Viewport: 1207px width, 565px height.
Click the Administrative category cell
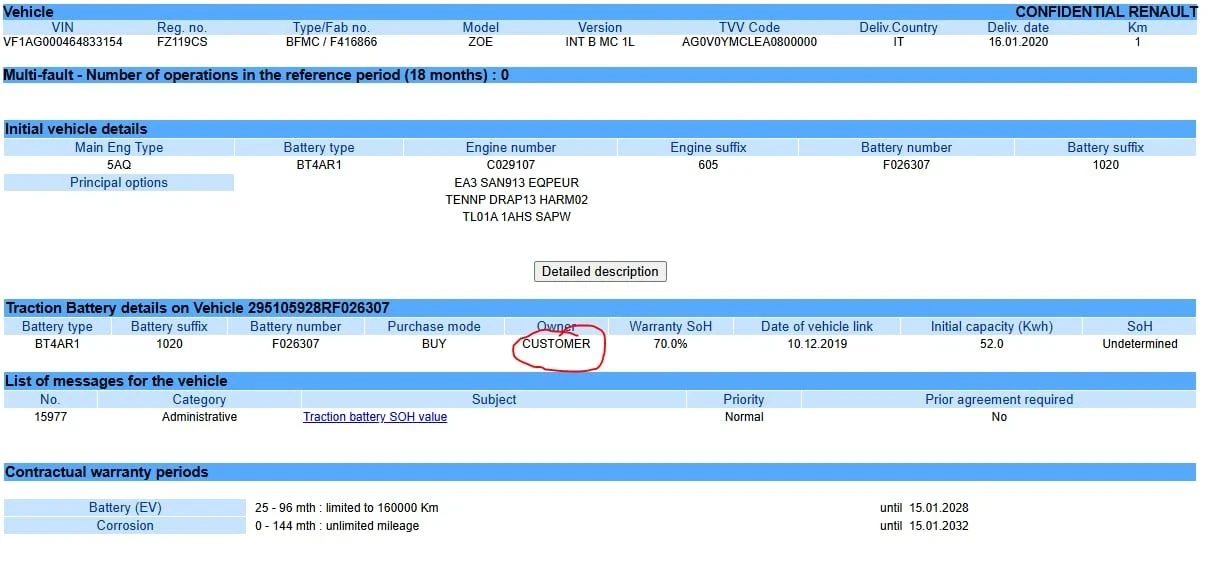point(200,417)
